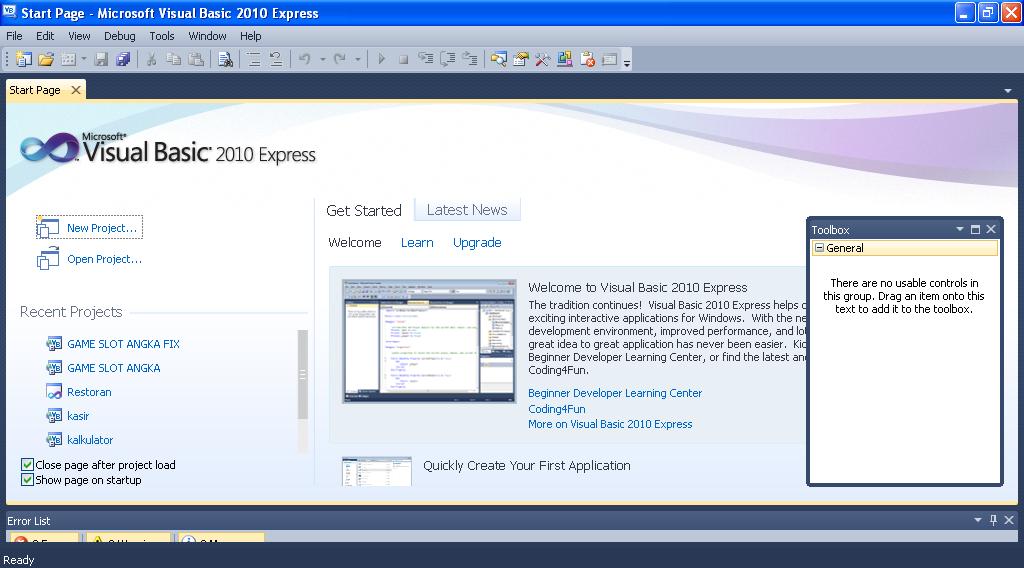Screen dimensions: 1024x568
Task: Switch to the Latest News tab
Action: coord(467,210)
